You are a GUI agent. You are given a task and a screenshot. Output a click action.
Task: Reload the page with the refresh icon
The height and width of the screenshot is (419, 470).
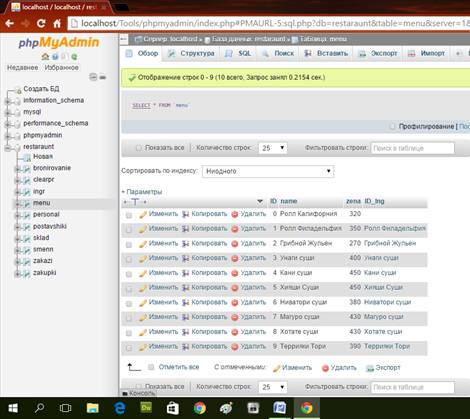[41, 23]
